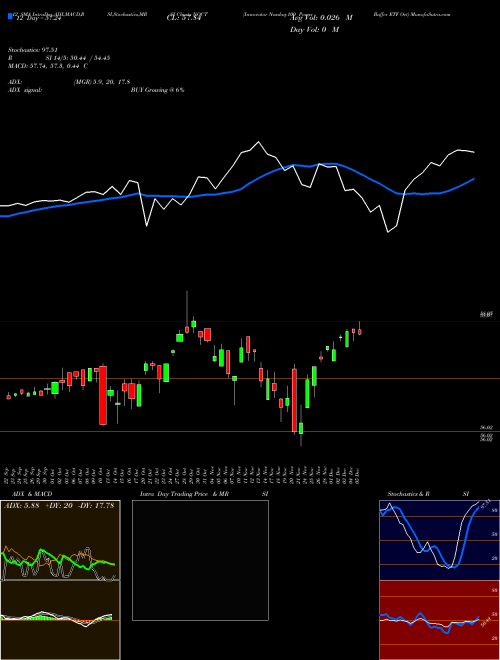Click the 'SI 14/3: 50.44 / 54.45' reading
Image resolution: width=500 pixels, height=660 pixels.
78,58
